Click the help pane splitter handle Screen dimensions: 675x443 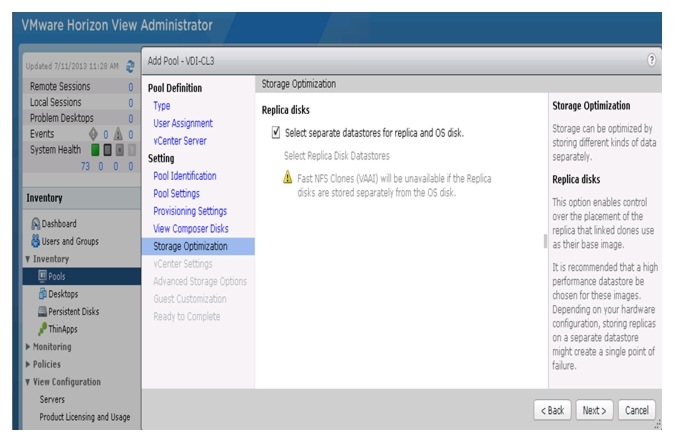coord(546,241)
